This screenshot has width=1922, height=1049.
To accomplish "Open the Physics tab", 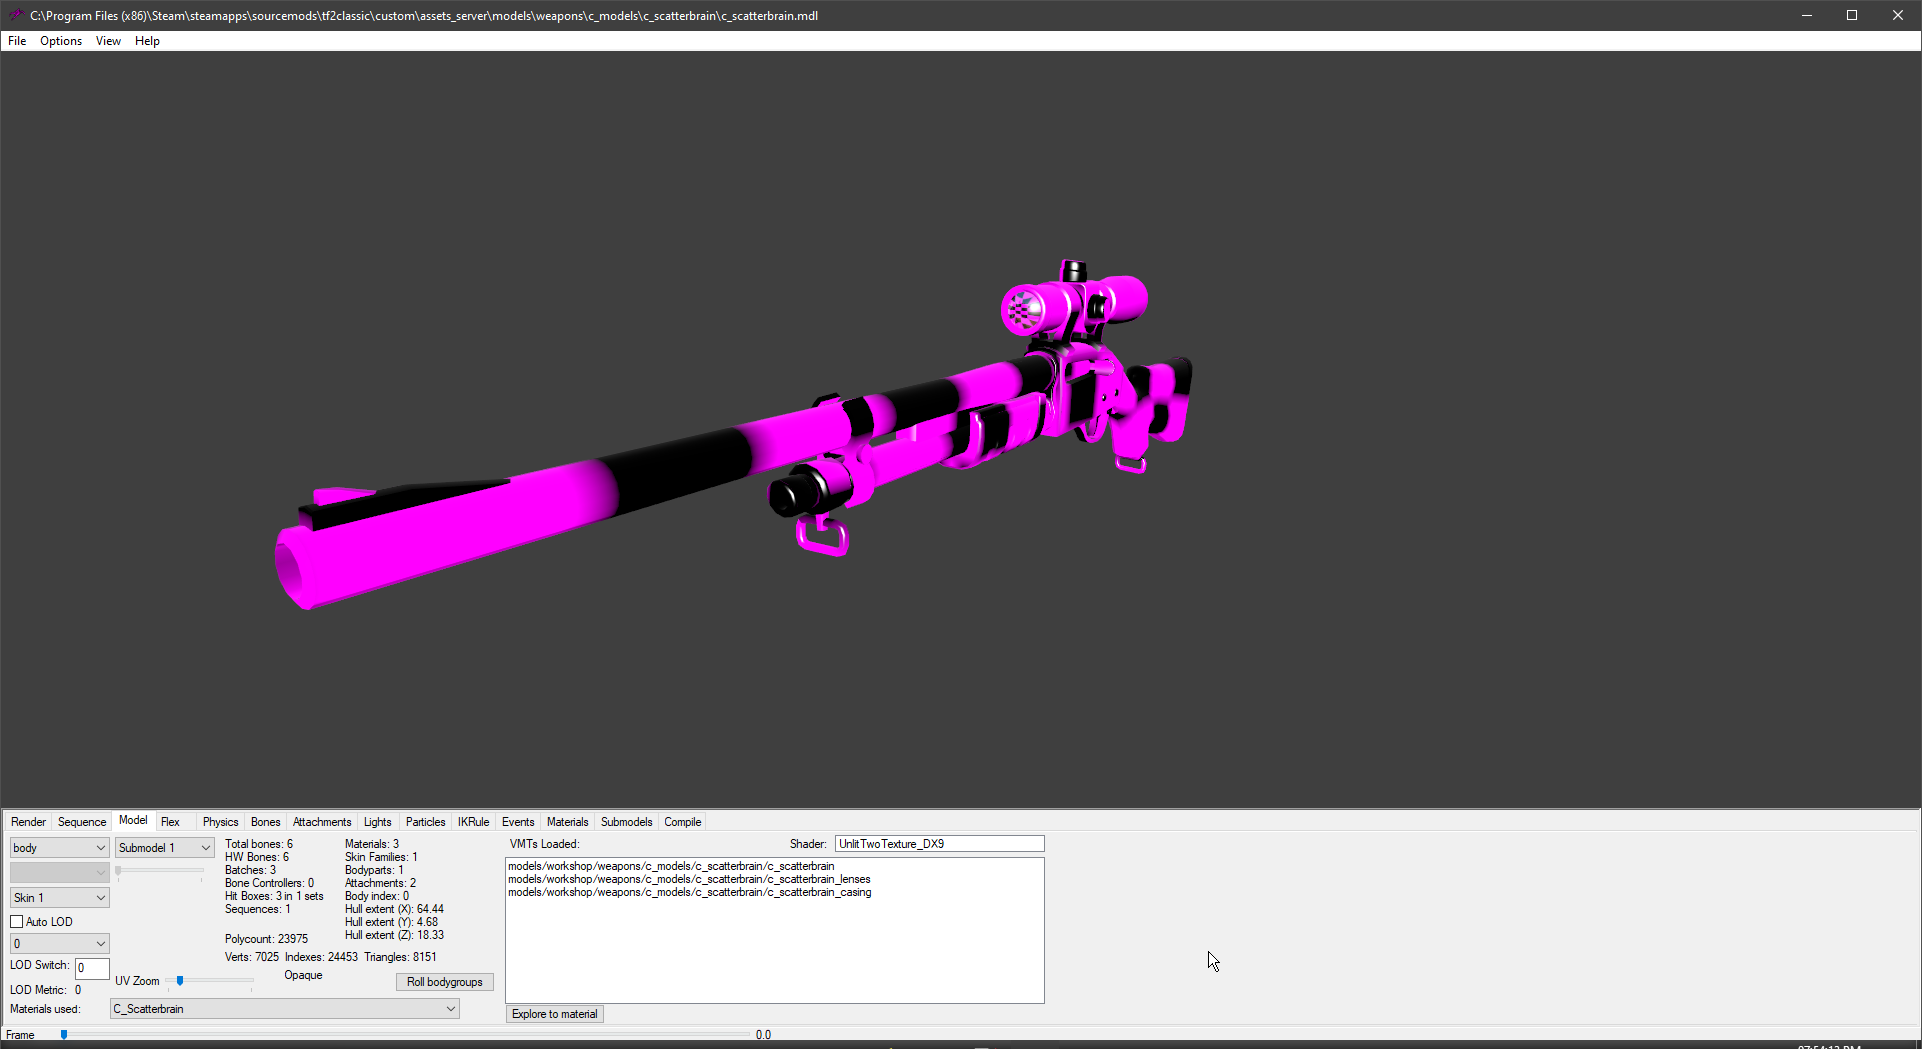I will click(220, 822).
